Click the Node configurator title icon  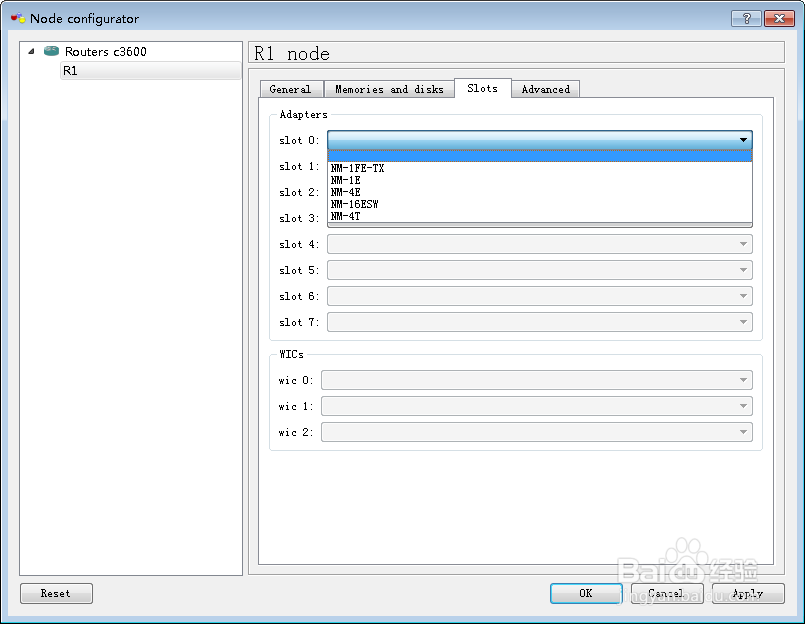pyautogui.click(x=18, y=18)
